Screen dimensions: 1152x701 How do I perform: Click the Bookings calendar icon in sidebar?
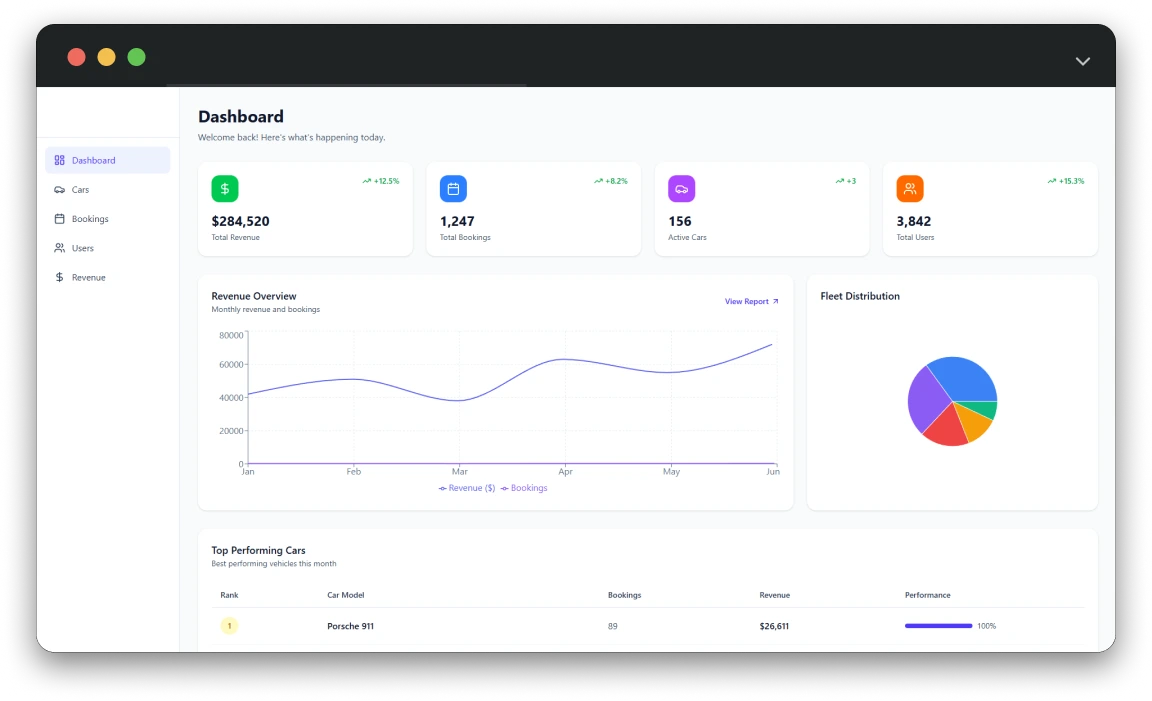(x=60, y=219)
